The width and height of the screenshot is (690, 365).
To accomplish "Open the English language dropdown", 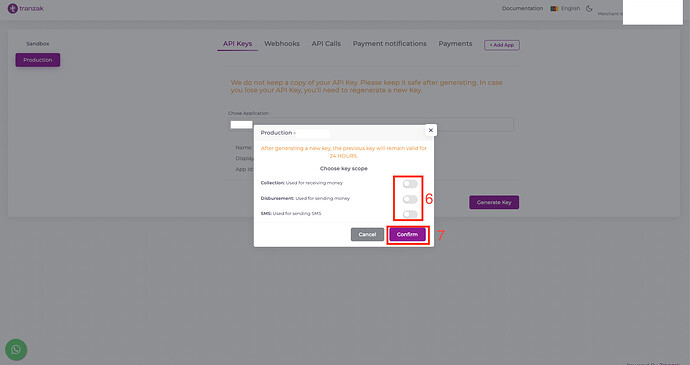I will coord(570,8).
